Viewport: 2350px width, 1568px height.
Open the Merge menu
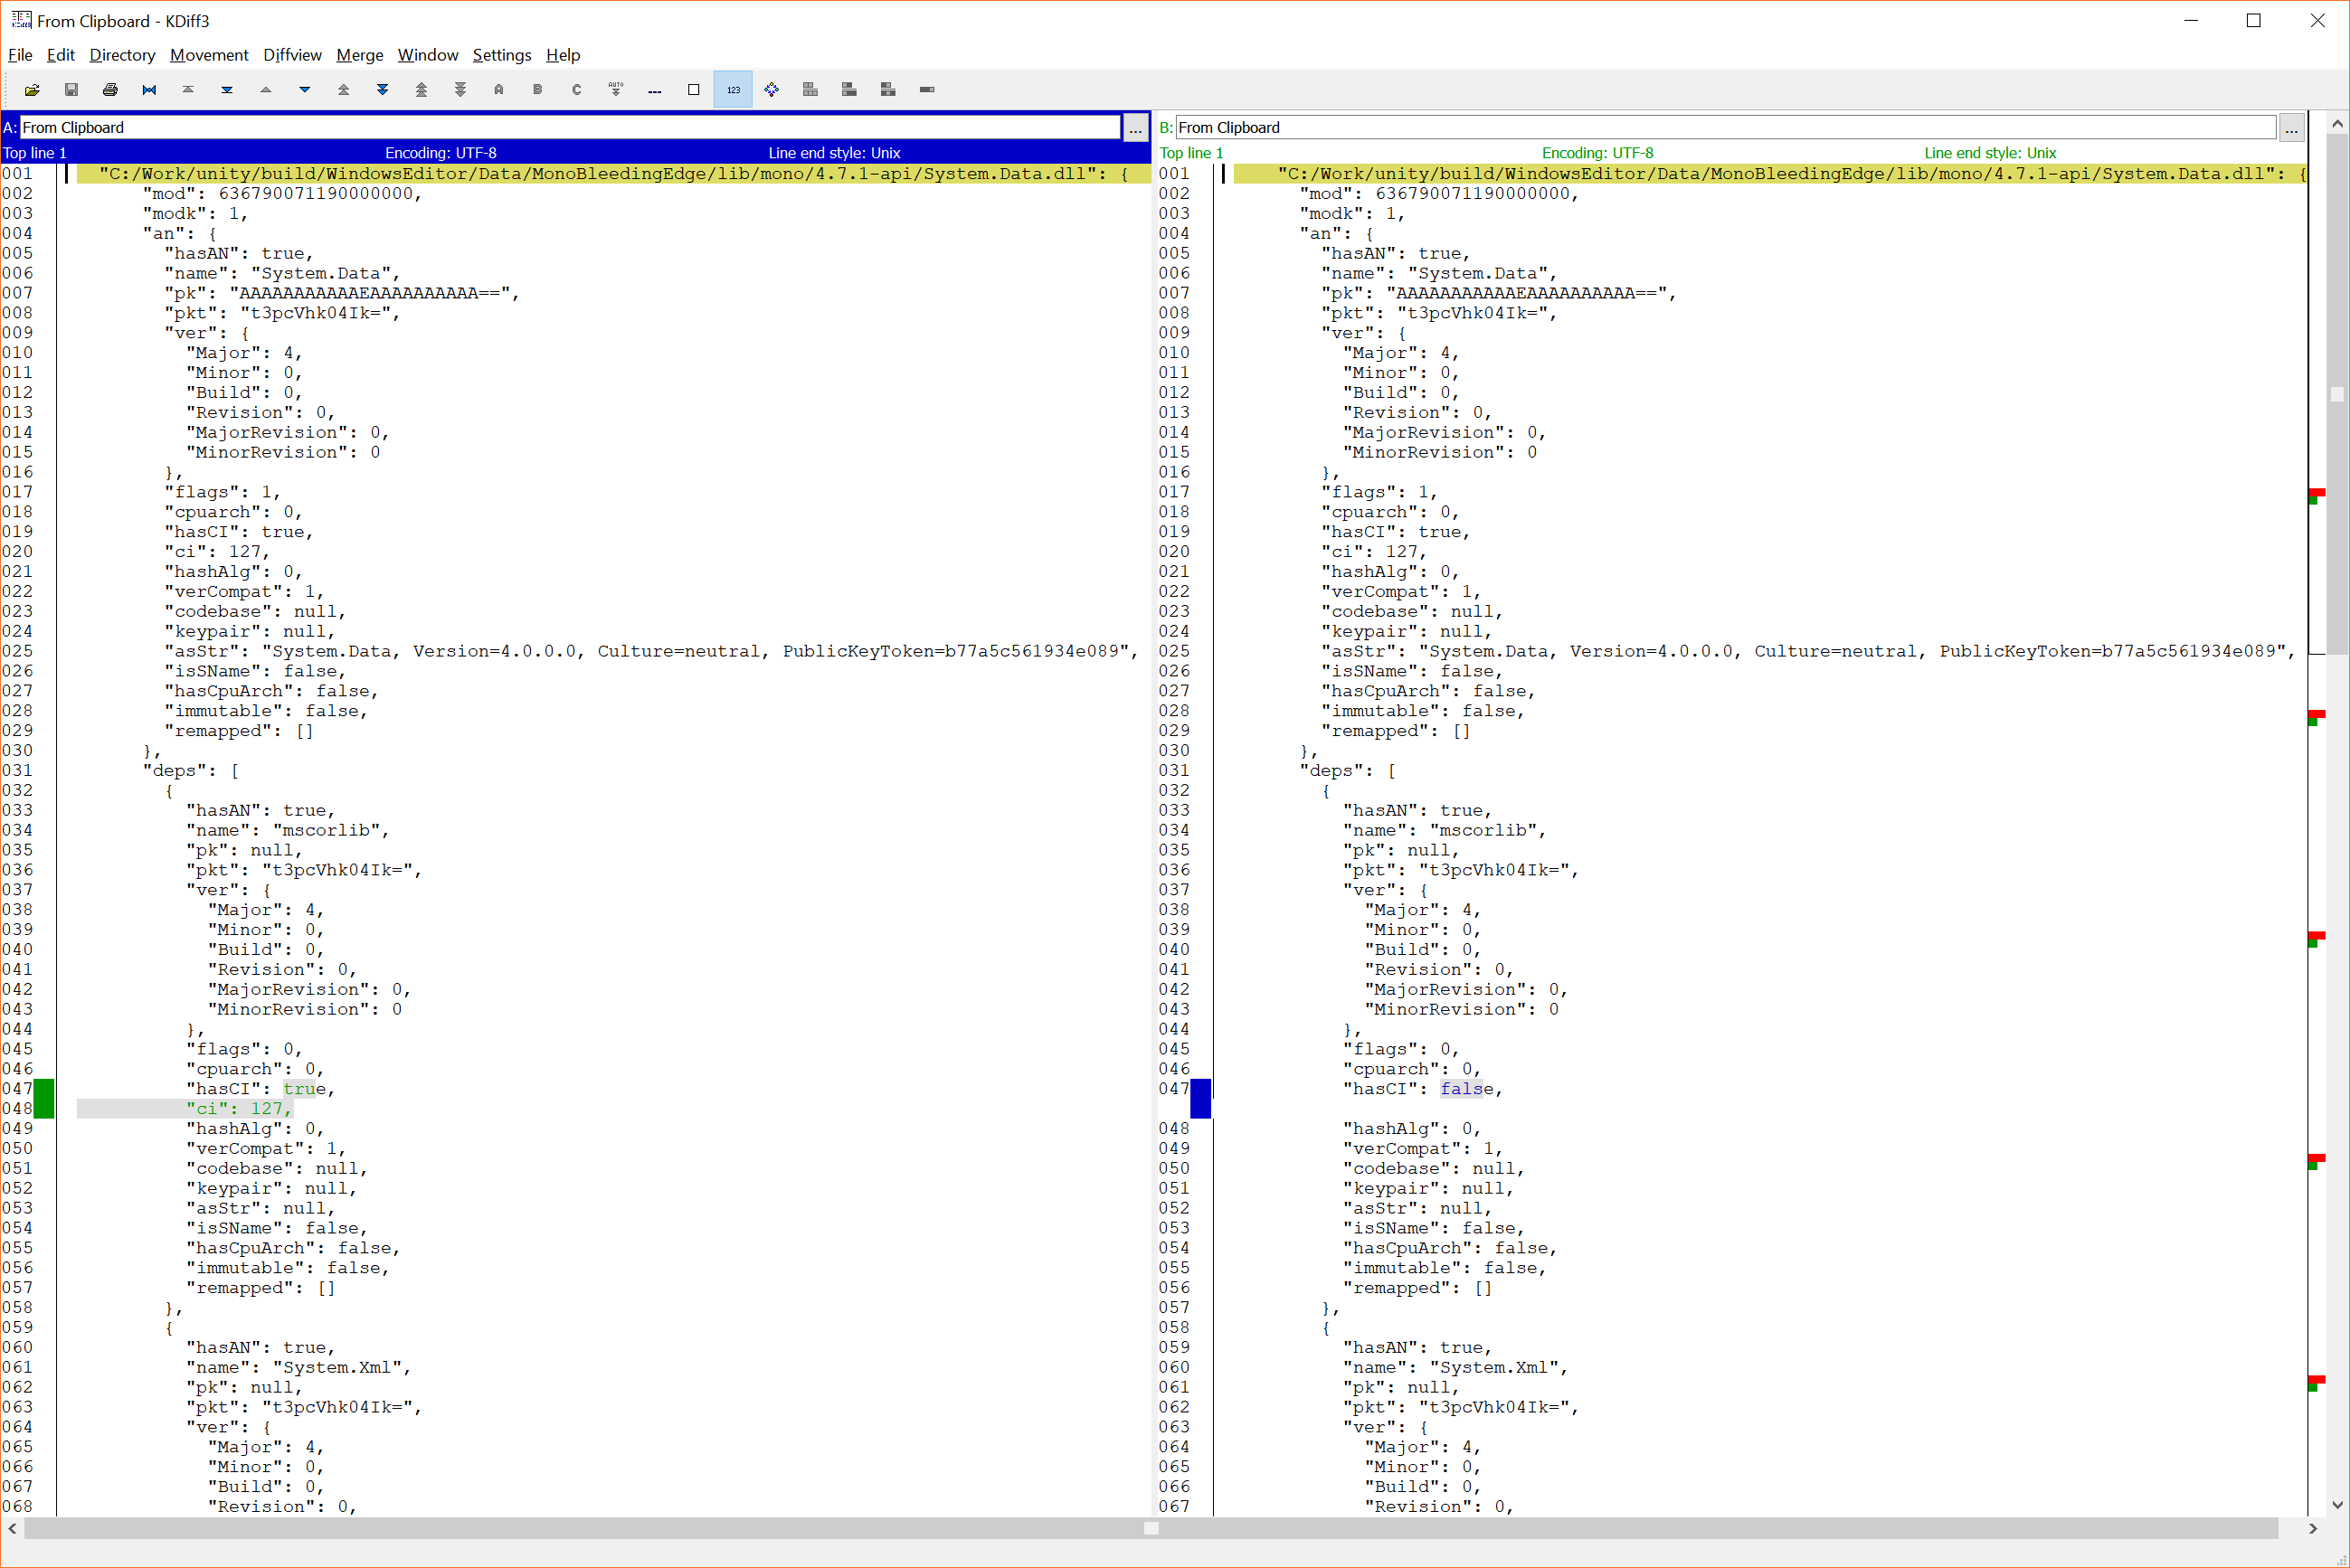(359, 55)
